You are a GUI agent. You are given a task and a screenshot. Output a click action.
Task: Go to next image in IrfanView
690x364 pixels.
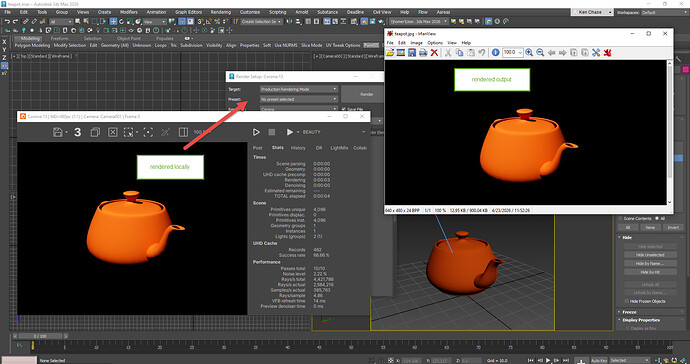coord(562,53)
